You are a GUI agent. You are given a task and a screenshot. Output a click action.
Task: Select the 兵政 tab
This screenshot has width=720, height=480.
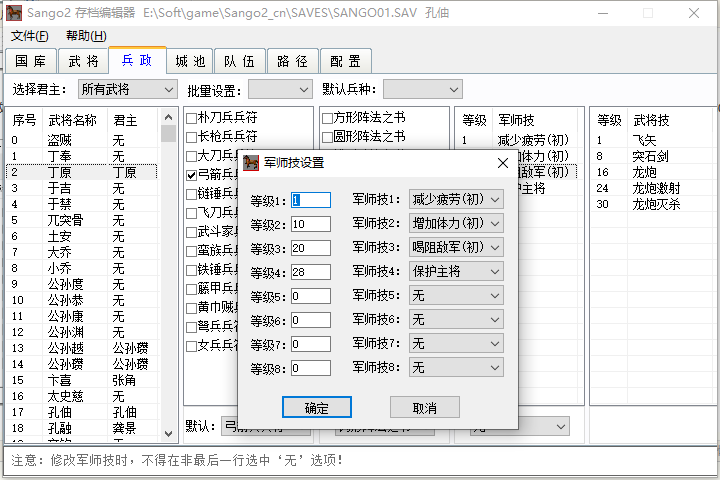tap(137, 60)
